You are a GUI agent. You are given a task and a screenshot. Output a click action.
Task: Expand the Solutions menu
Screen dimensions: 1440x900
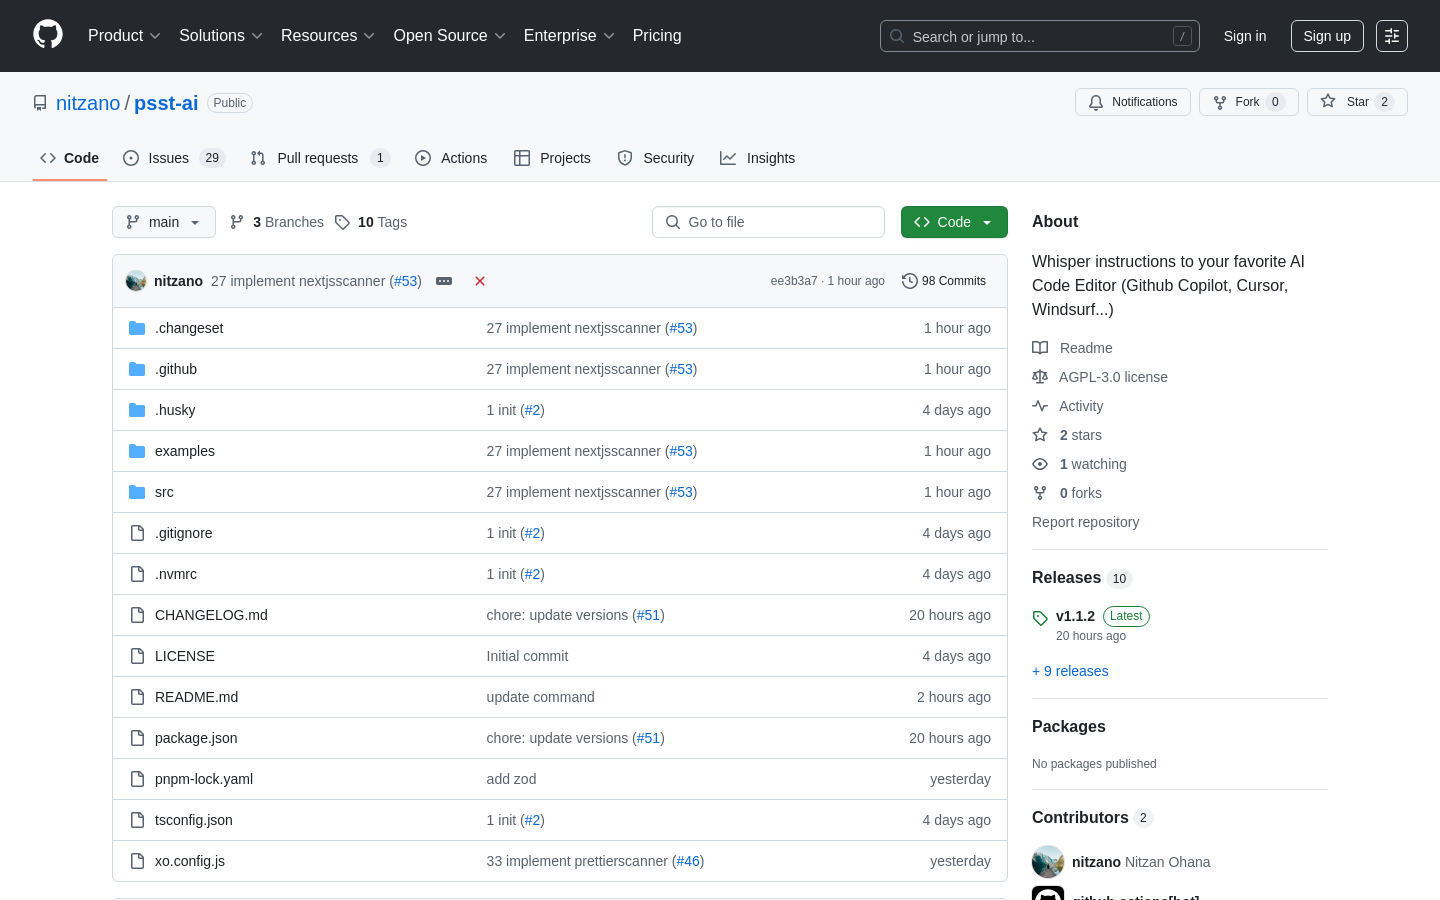pos(221,36)
